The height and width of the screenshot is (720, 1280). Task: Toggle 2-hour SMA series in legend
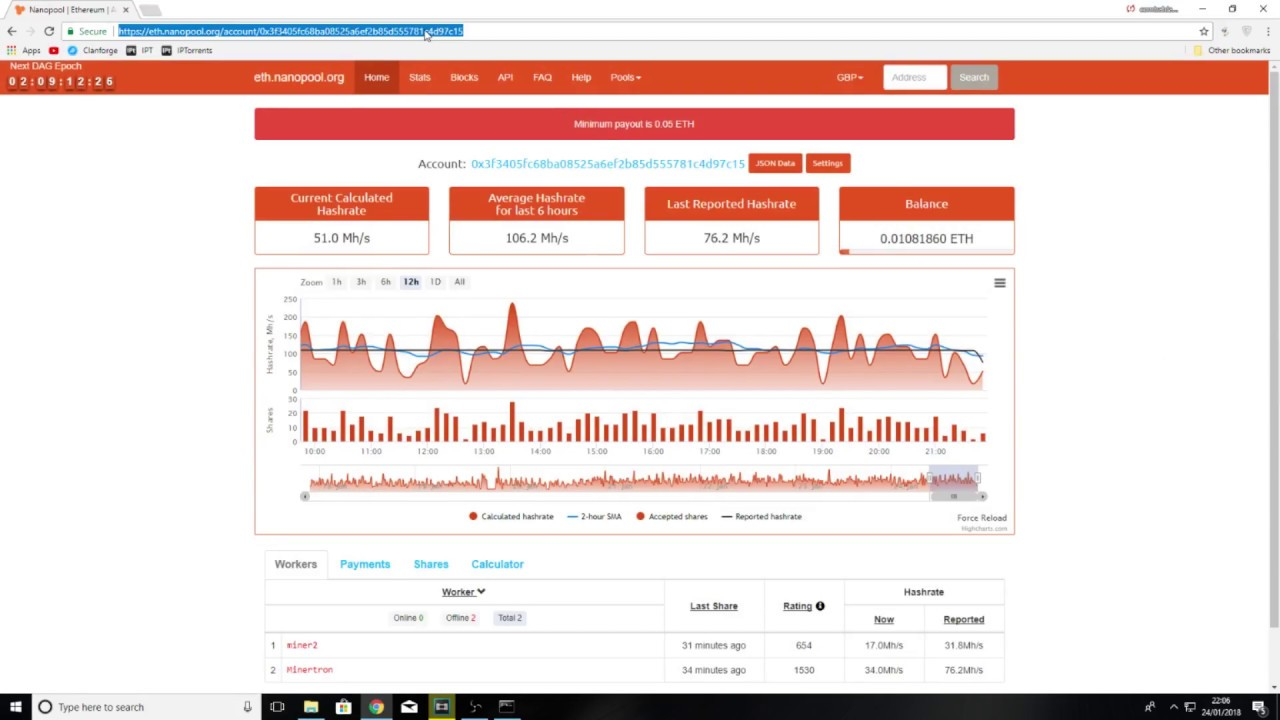pos(594,516)
